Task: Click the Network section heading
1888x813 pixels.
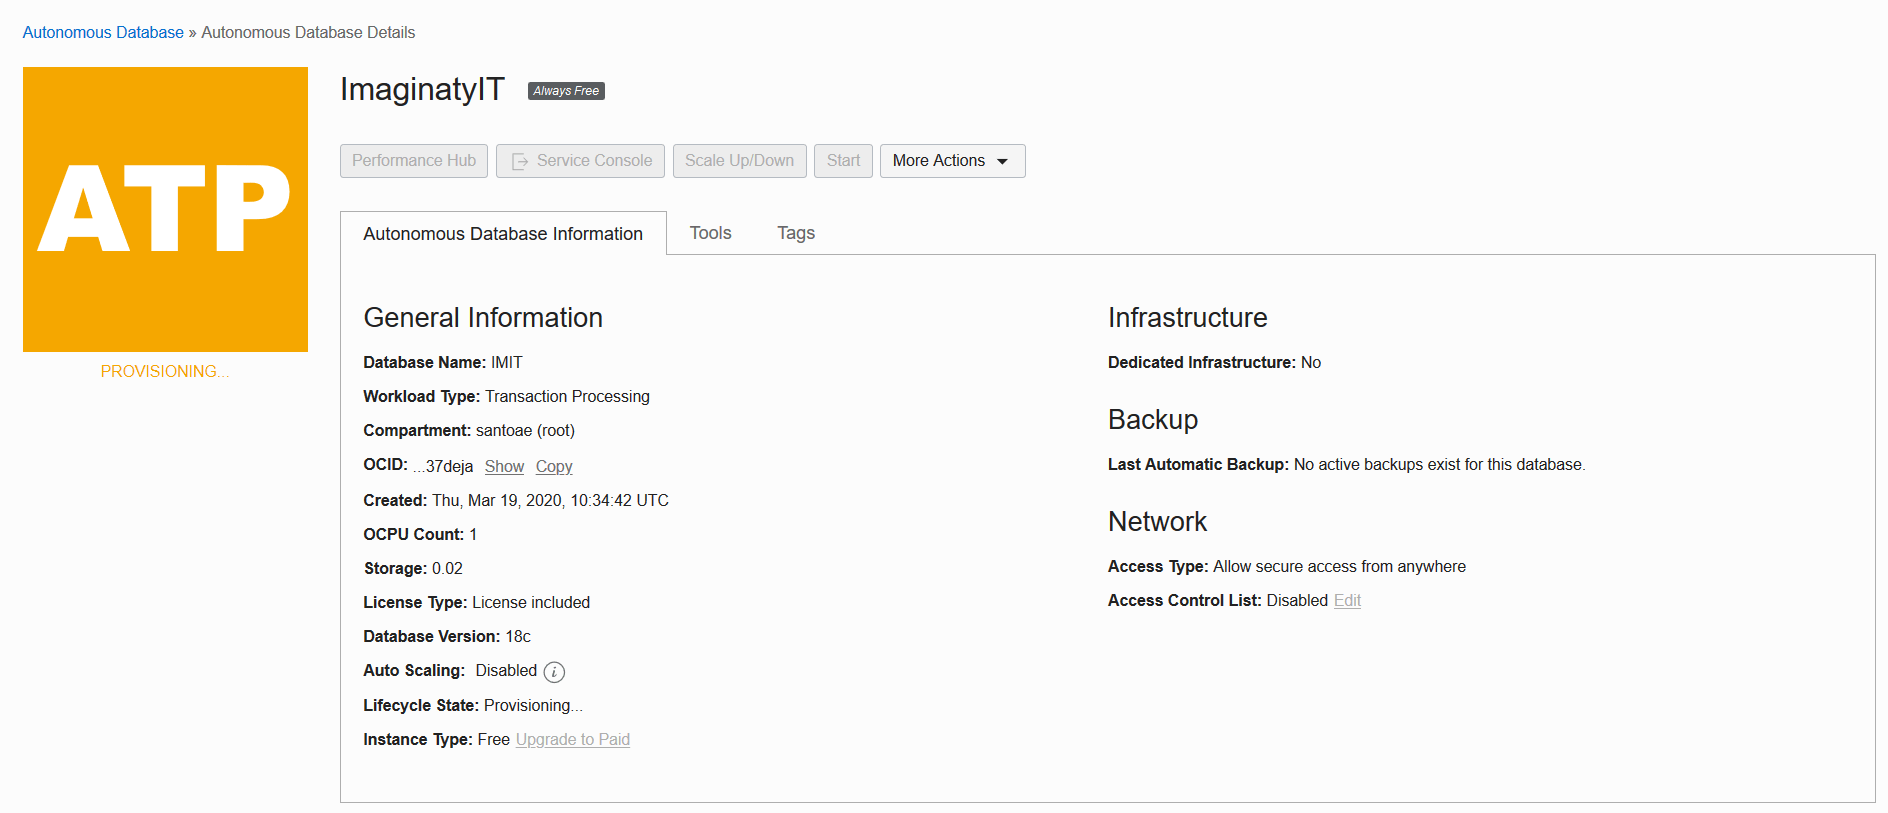Action: 1157,521
